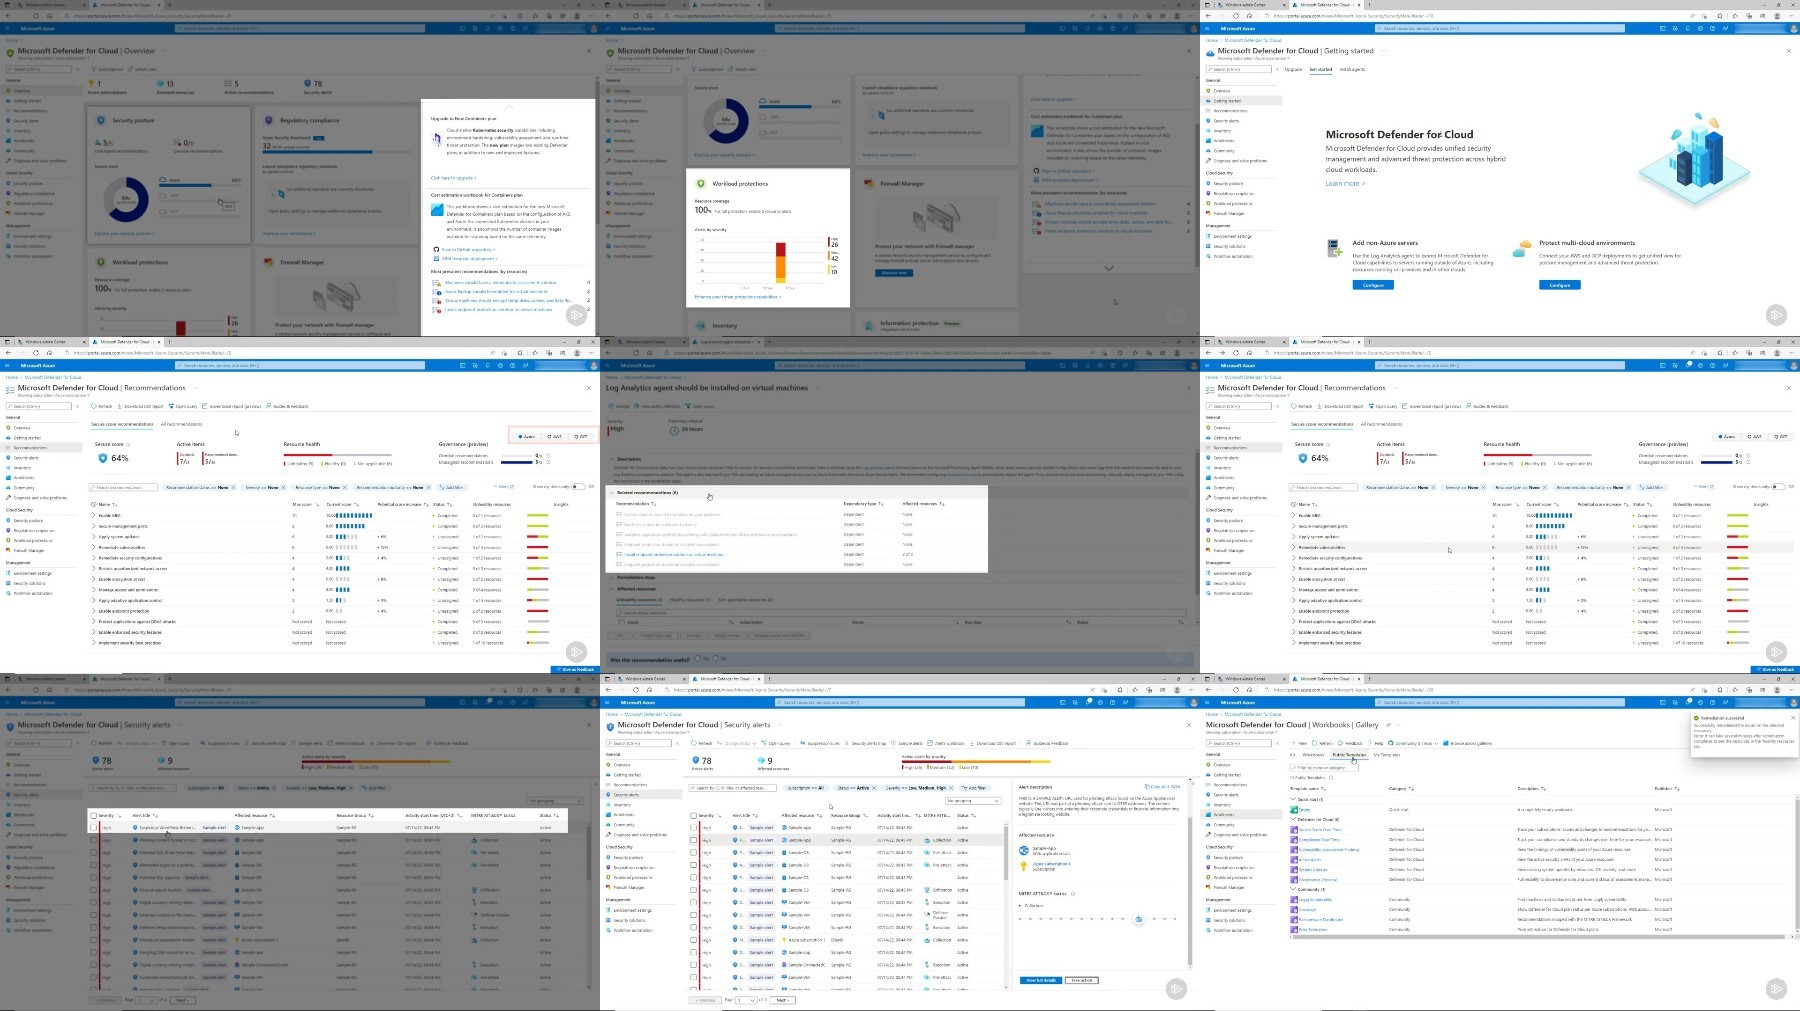This screenshot has width=1800, height=1011.
Task: Collapse the Community group in Workbooks Gallery
Action: pyautogui.click(x=1293, y=889)
